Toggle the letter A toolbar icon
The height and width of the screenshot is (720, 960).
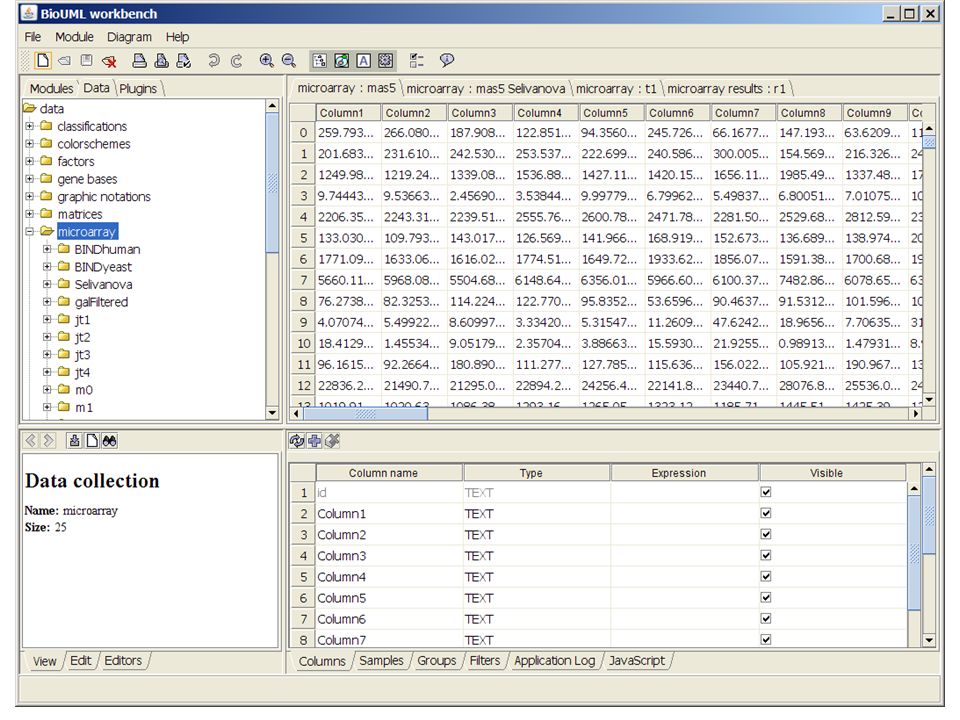[x=364, y=60]
